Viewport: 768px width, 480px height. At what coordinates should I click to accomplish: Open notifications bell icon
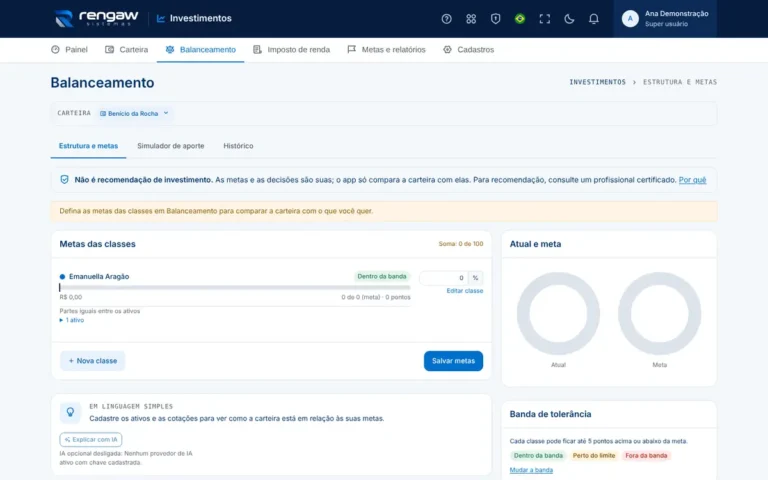594,19
